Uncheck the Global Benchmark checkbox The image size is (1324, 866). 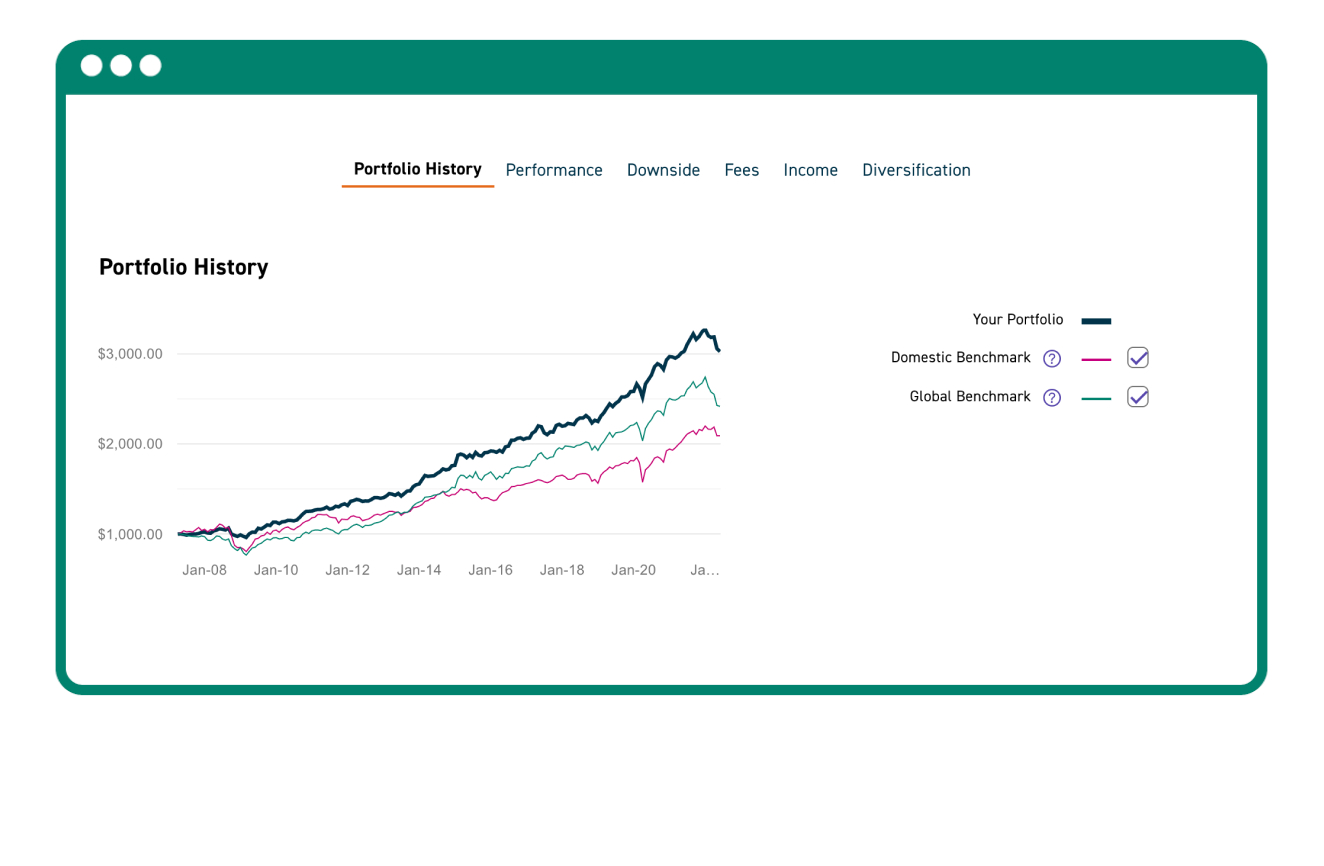[x=1137, y=397]
